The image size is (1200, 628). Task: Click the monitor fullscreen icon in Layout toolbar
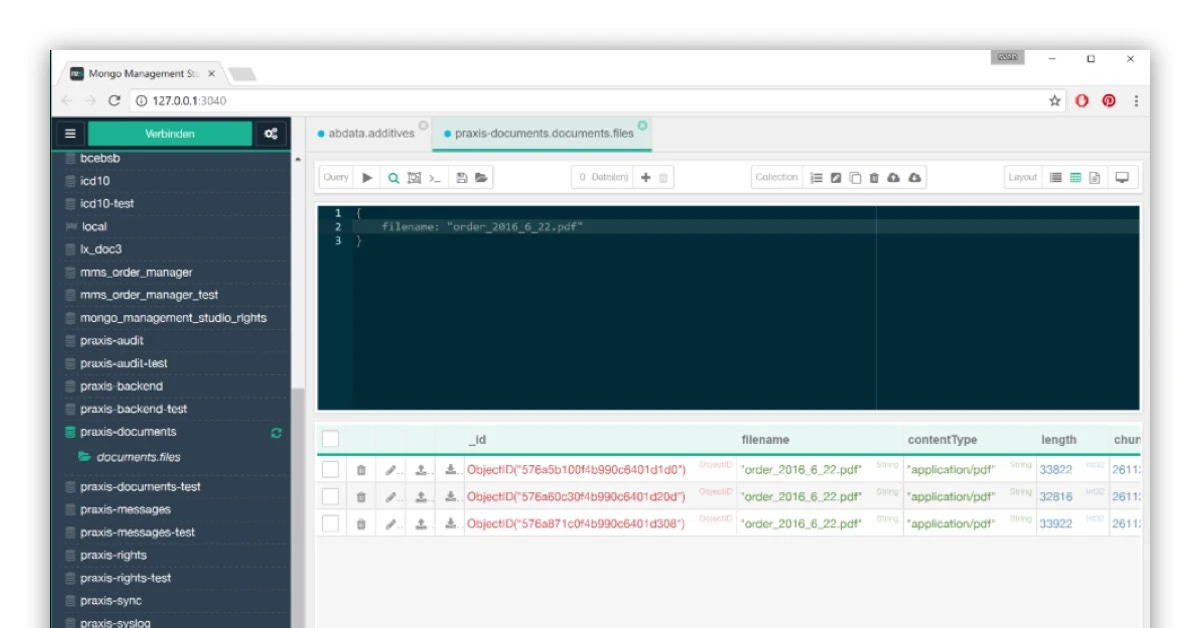pos(1122,178)
